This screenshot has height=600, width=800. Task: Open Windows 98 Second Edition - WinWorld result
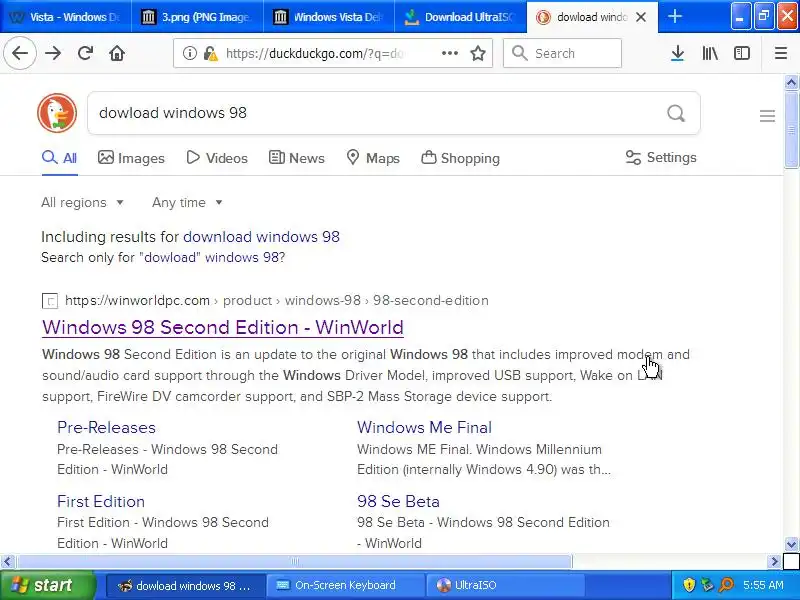click(223, 327)
